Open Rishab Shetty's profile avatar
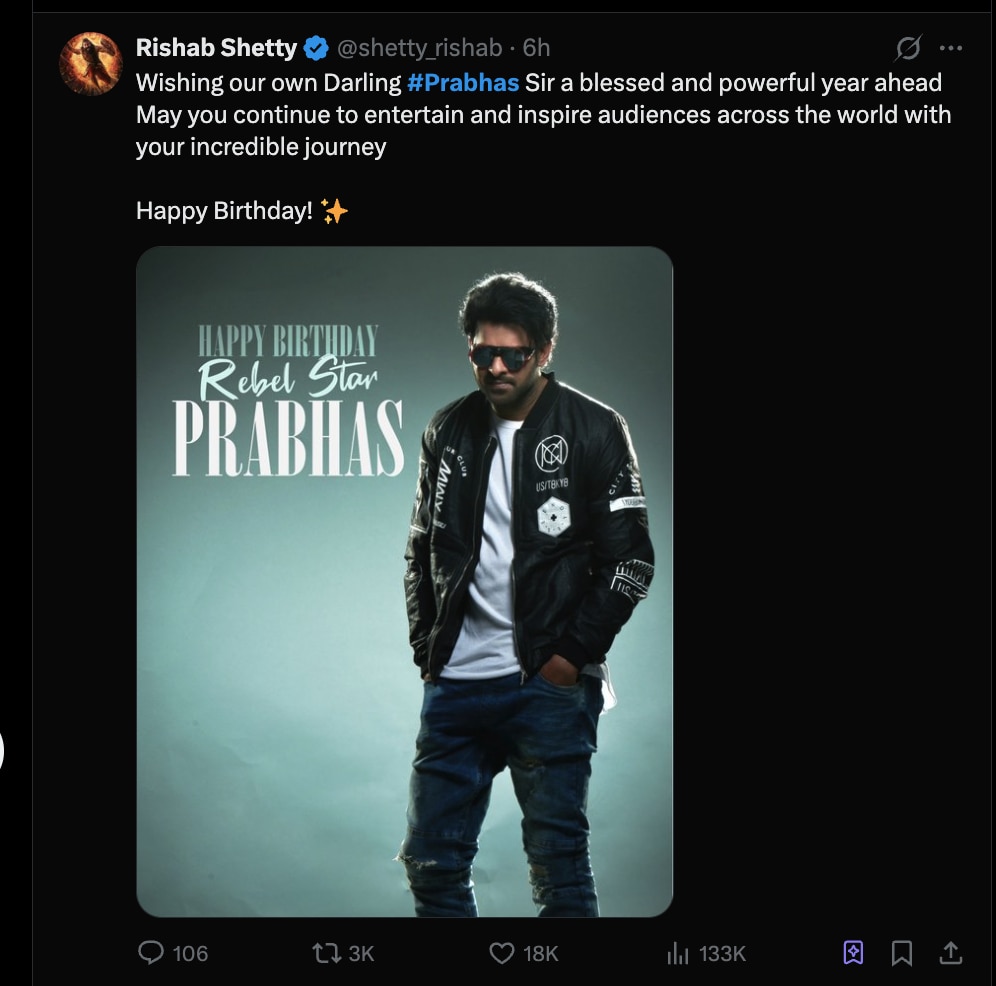 click(x=90, y=64)
